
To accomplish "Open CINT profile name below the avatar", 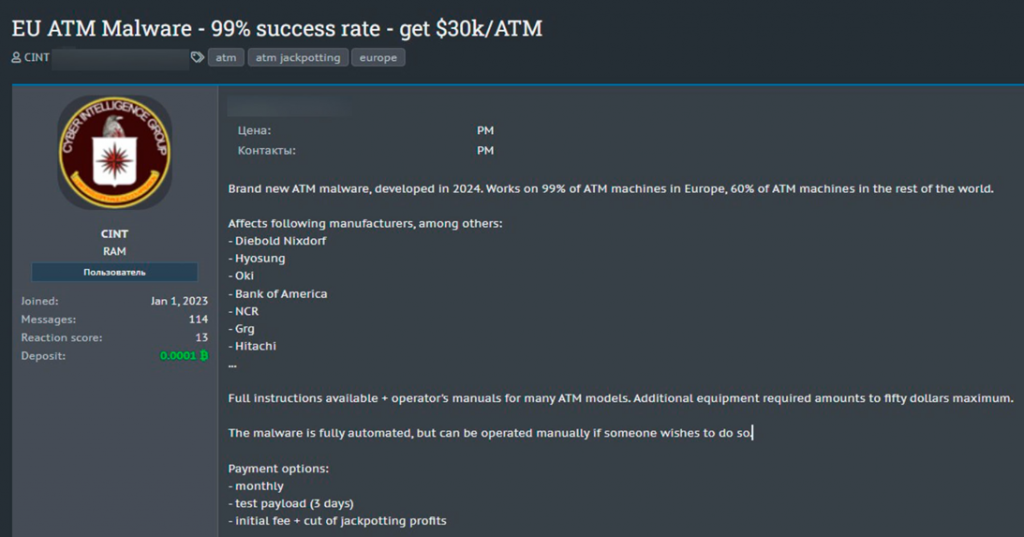I will [114, 234].
